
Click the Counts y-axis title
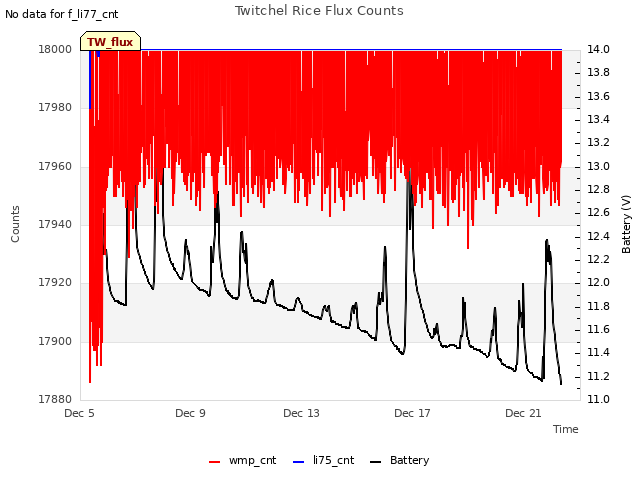(x=15, y=224)
